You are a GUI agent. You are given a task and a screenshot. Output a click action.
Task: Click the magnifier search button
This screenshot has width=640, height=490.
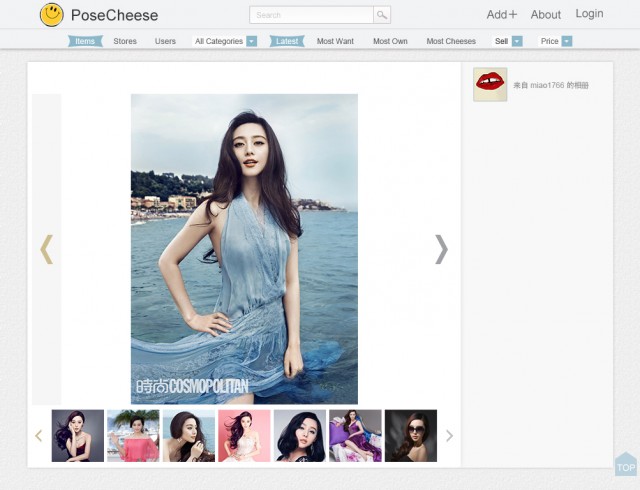[x=382, y=15]
